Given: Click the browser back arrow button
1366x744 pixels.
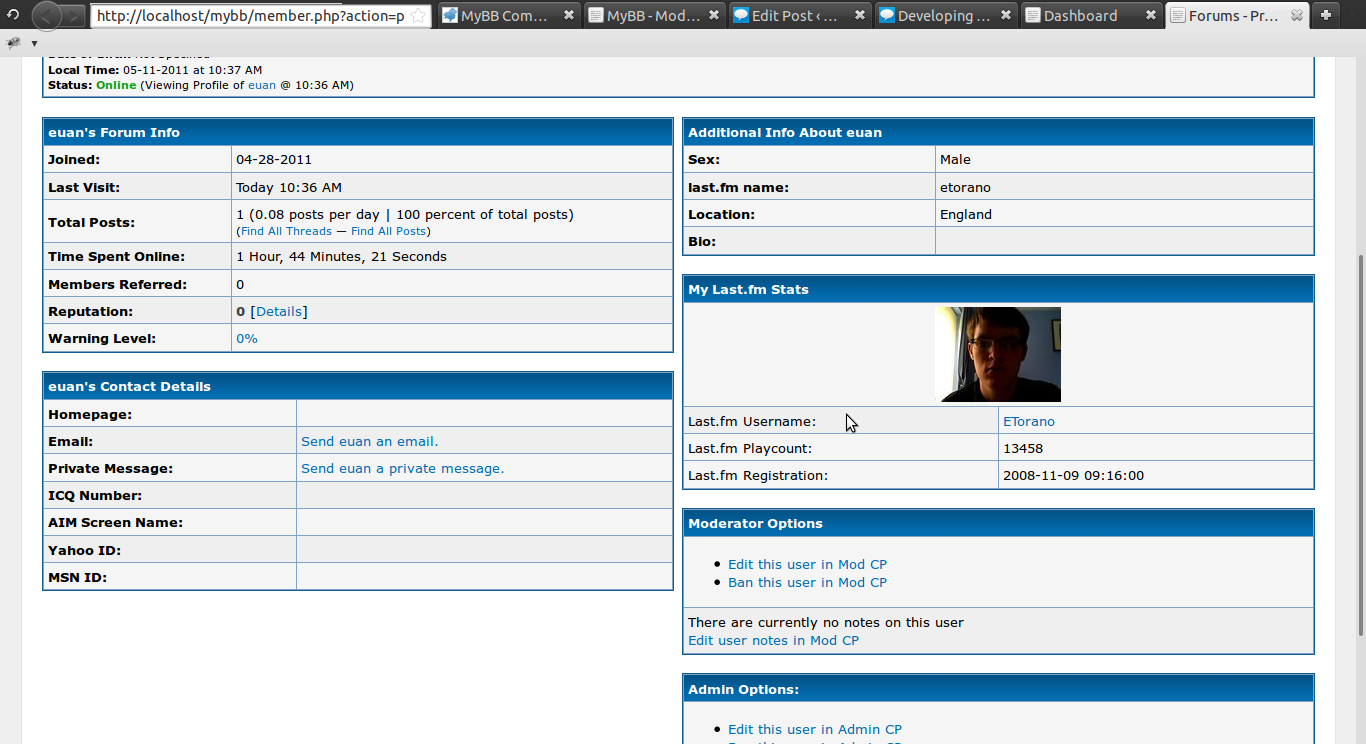Looking at the screenshot, I should coord(47,15).
